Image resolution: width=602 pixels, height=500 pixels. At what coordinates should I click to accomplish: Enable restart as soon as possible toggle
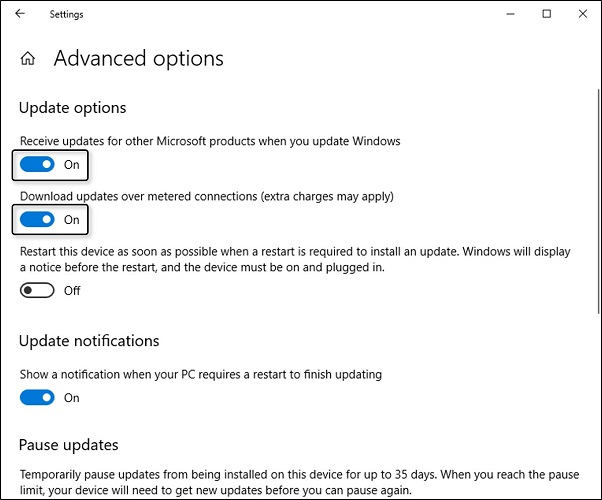coord(37,290)
